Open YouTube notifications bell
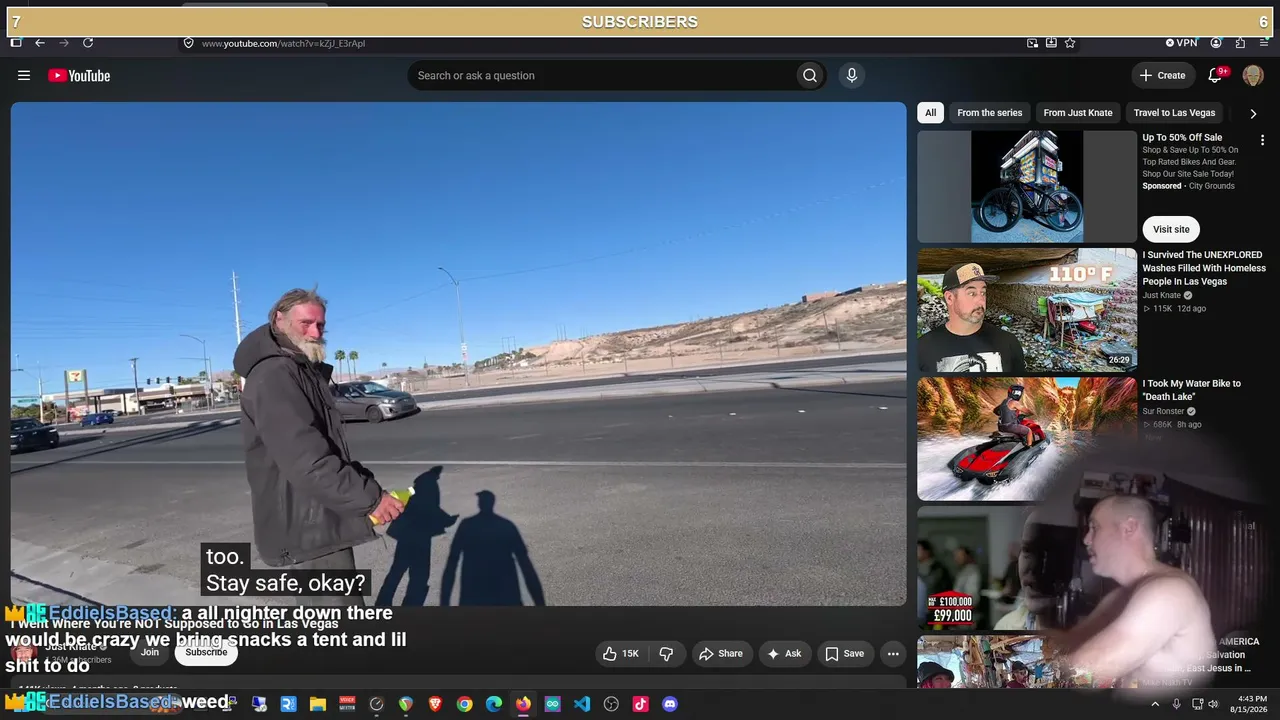The width and height of the screenshot is (1280, 720). pyautogui.click(x=1216, y=76)
